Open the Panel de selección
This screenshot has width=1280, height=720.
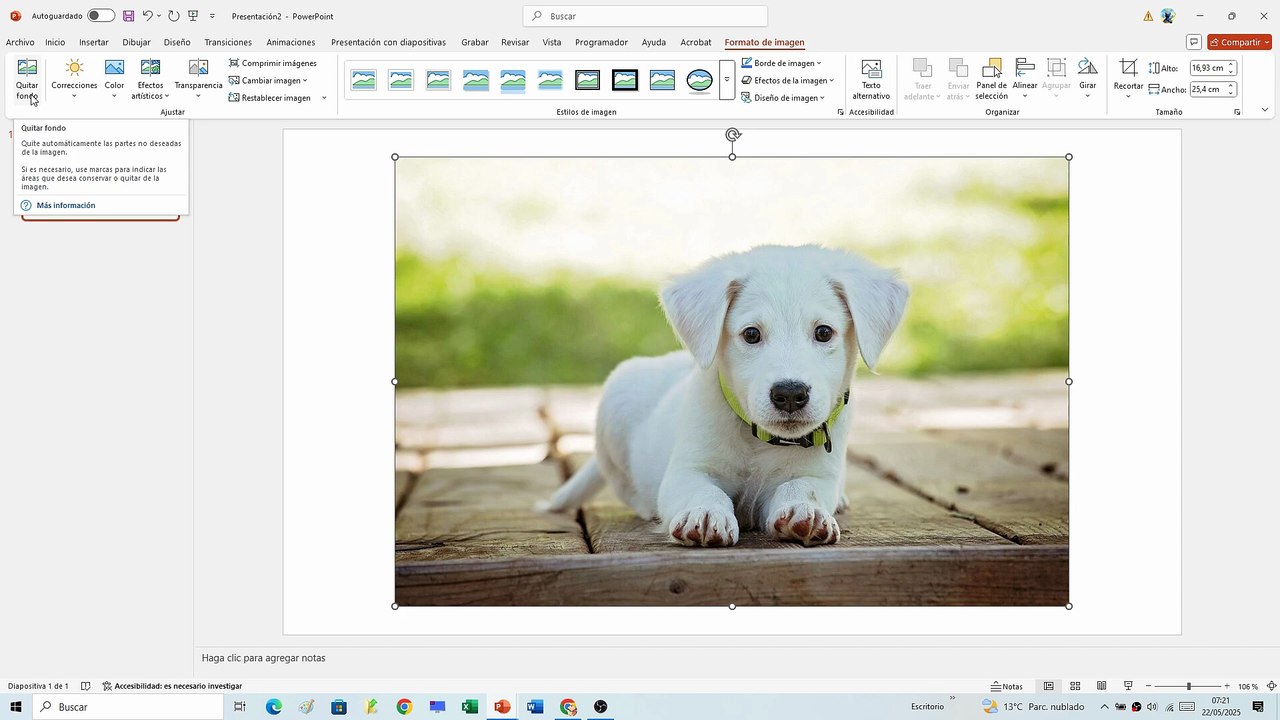pos(991,79)
